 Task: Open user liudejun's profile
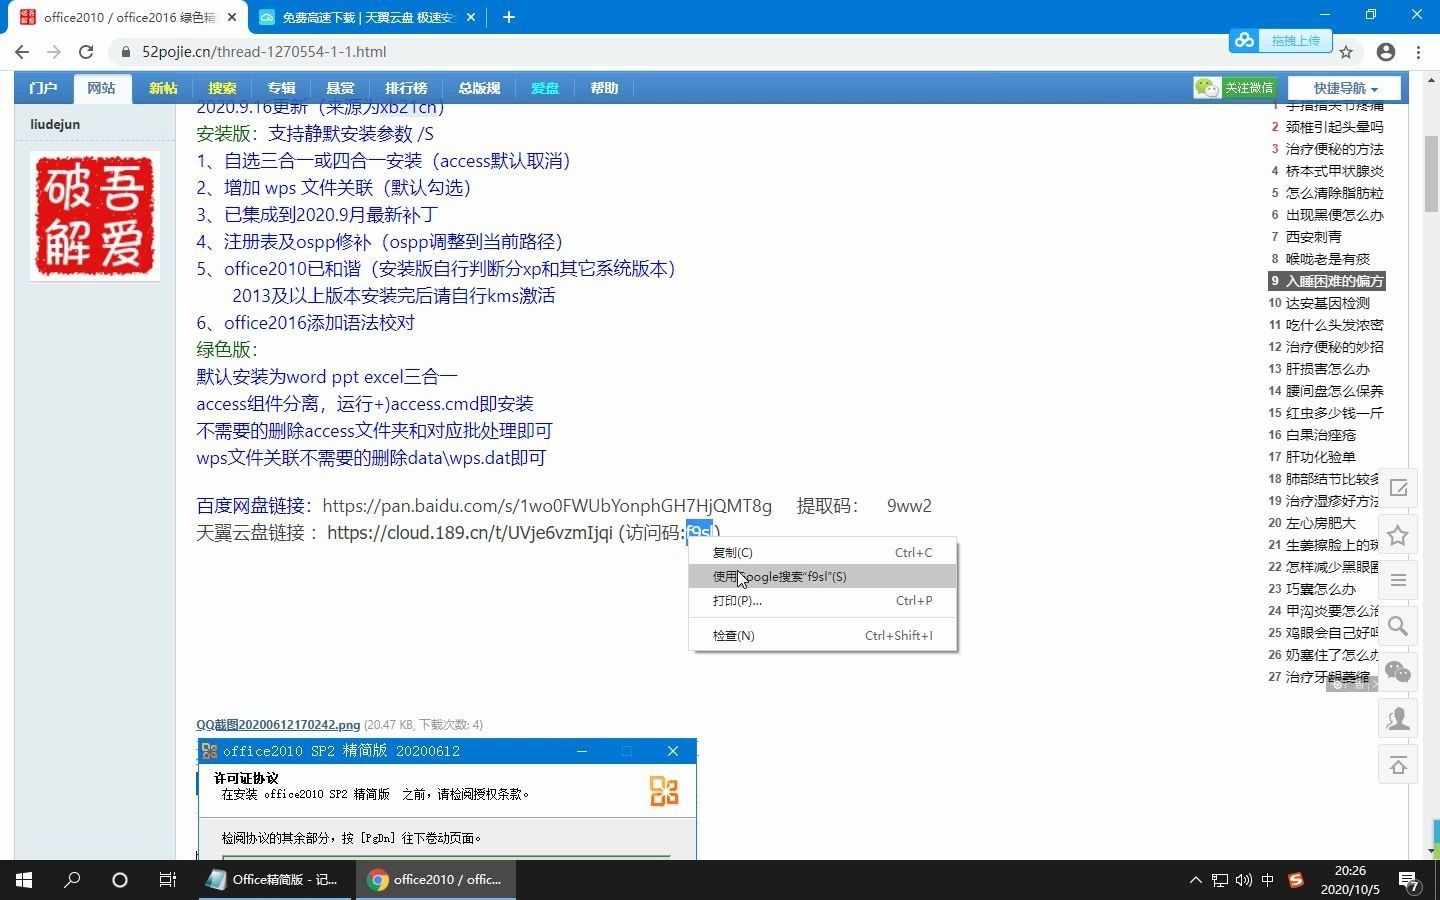coord(55,124)
